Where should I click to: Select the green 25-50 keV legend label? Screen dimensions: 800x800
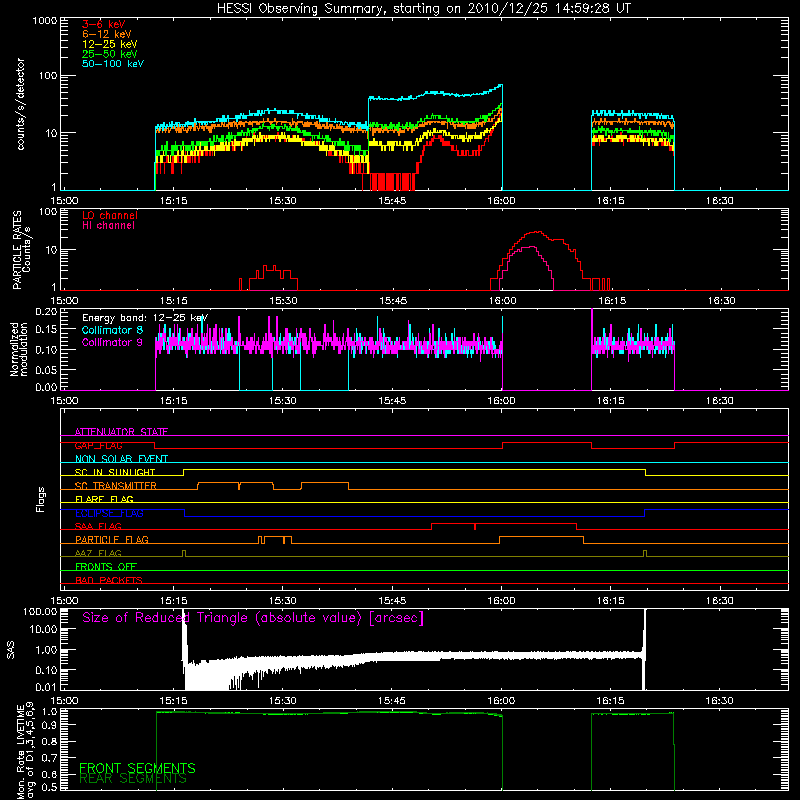tap(110, 54)
